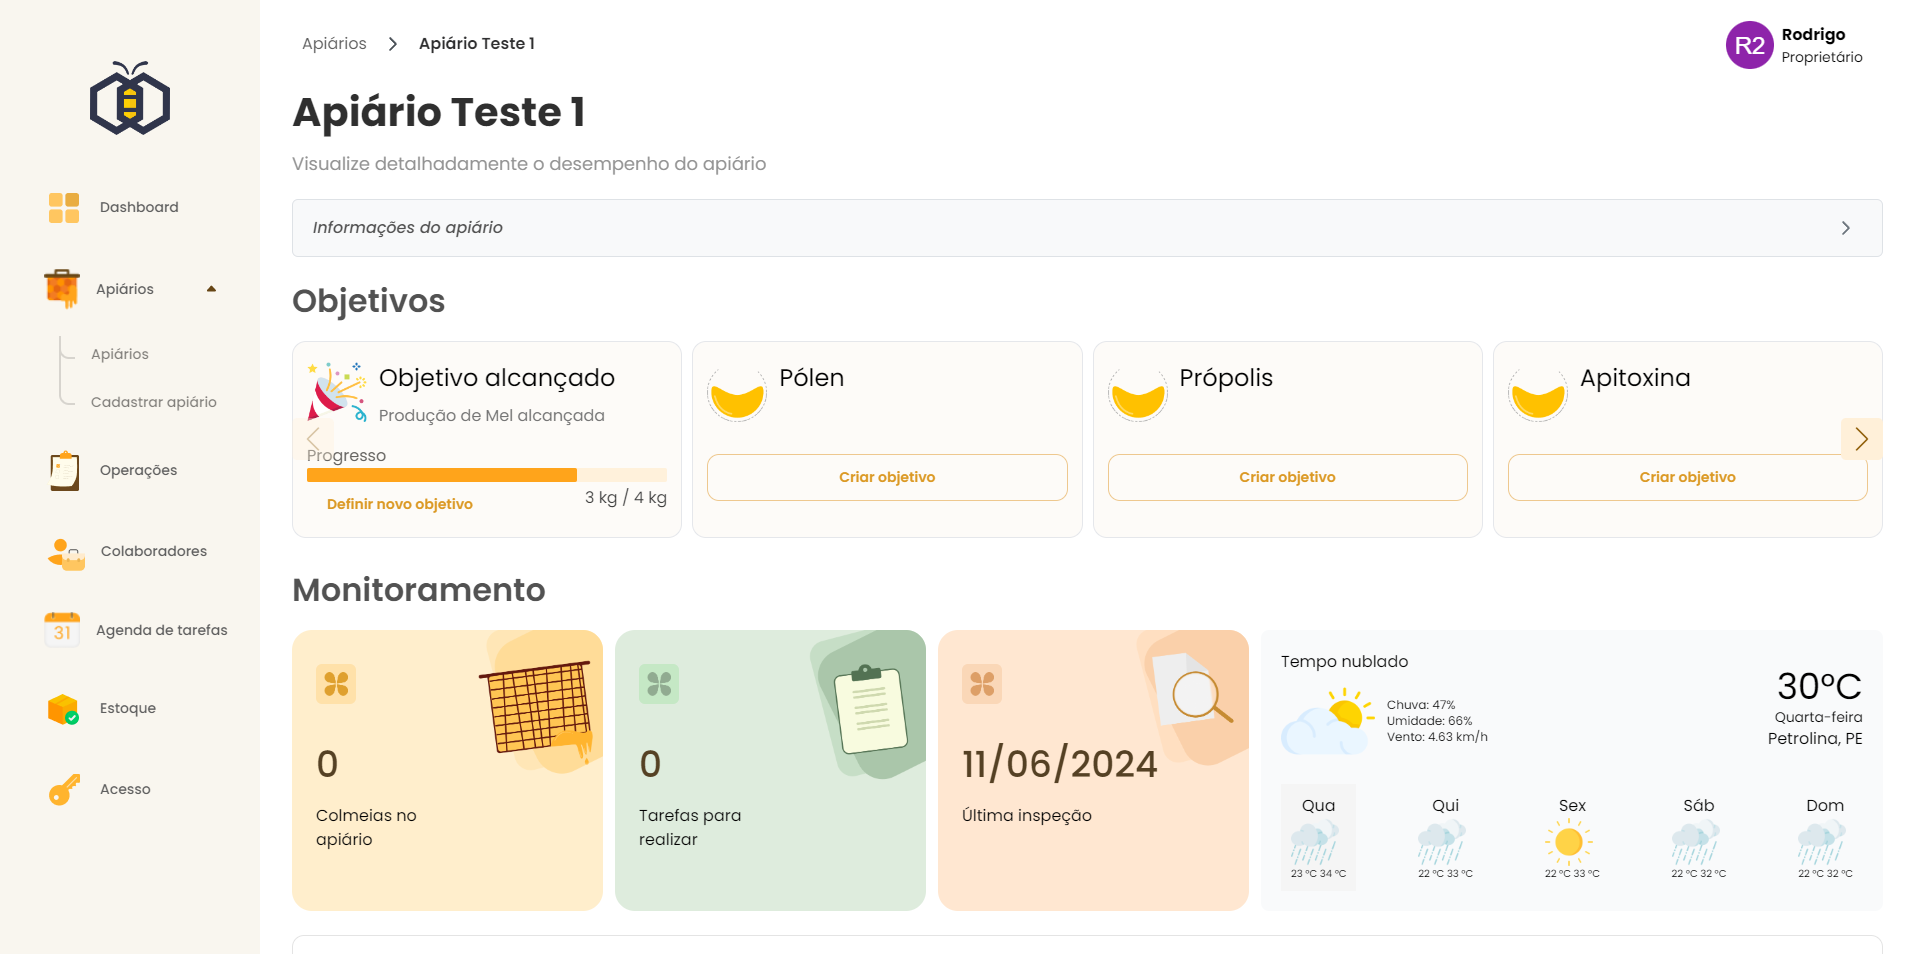The height and width of the screenshot is (954, 1912).
Task: Click the Estoque box icon
Action: pyautogui.click(x=63, y=709)
